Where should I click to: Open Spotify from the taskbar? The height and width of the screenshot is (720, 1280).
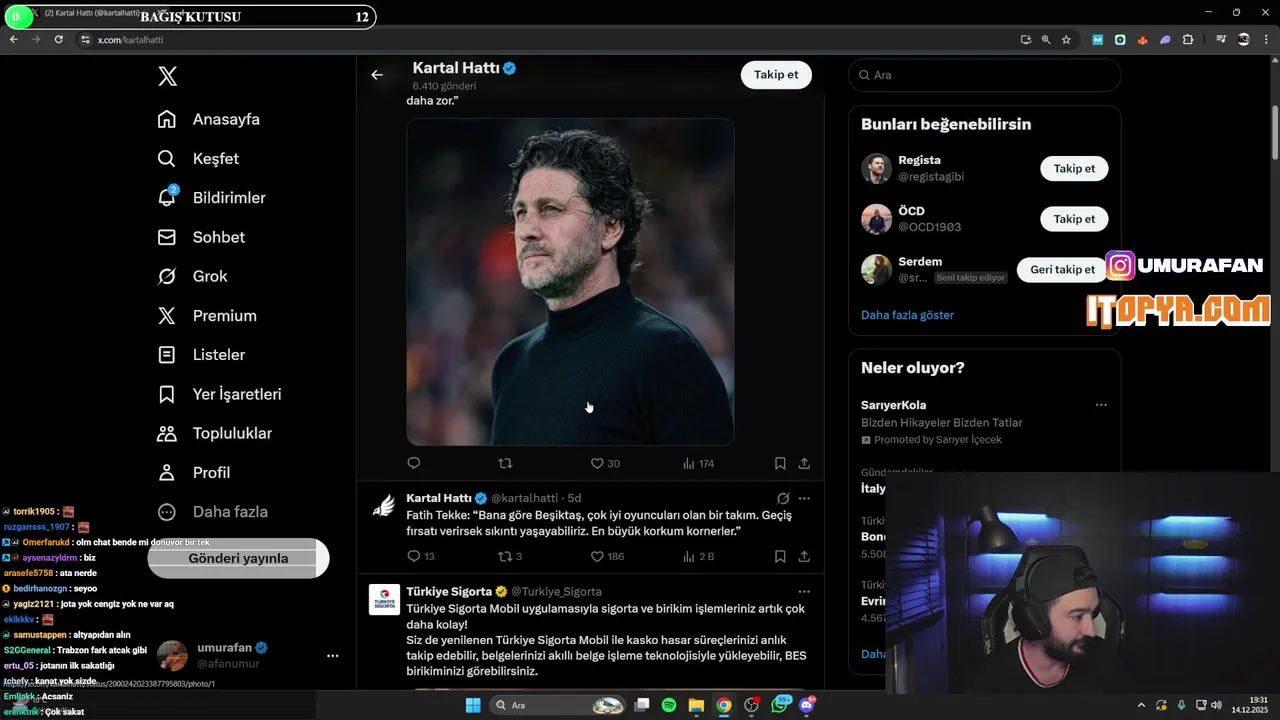coord(669,705)
